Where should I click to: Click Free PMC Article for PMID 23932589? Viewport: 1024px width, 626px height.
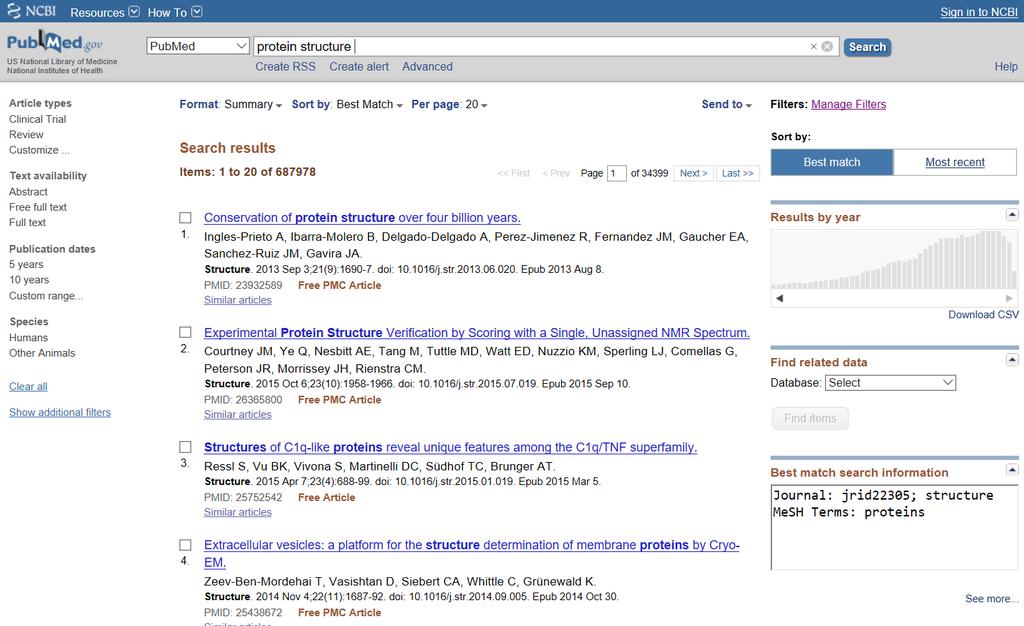340,285
